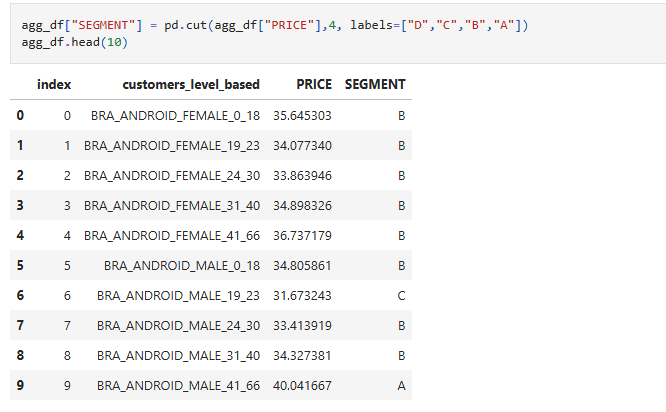This screenshot has height=412, width=666.
Task: Click the BRA_ANDROID_FEMALE_0_18 cell
Action: click(x=174, y=115)
